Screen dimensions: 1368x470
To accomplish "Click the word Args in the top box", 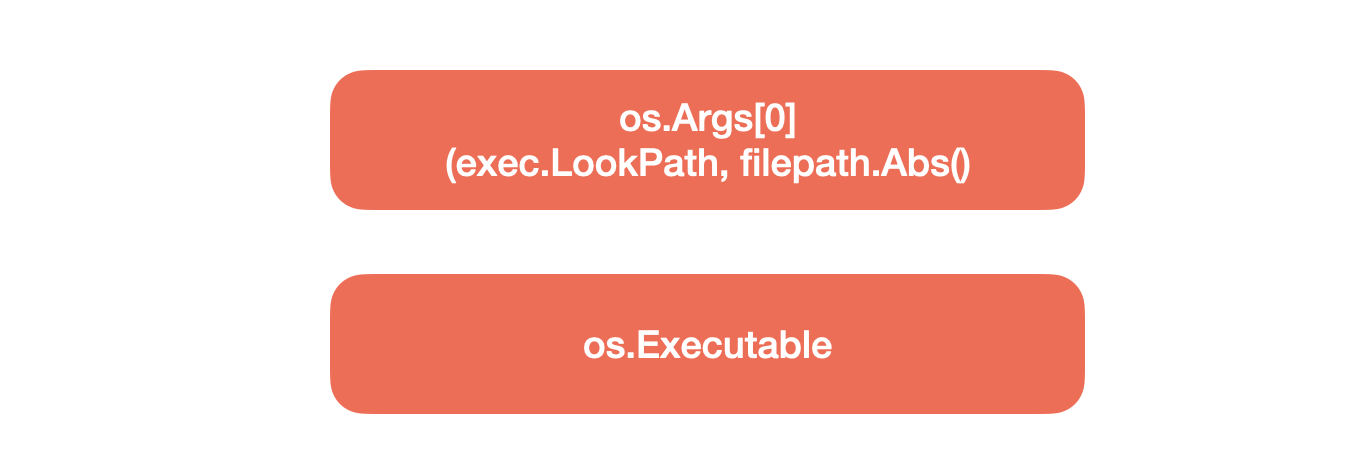I will (711, 120).
